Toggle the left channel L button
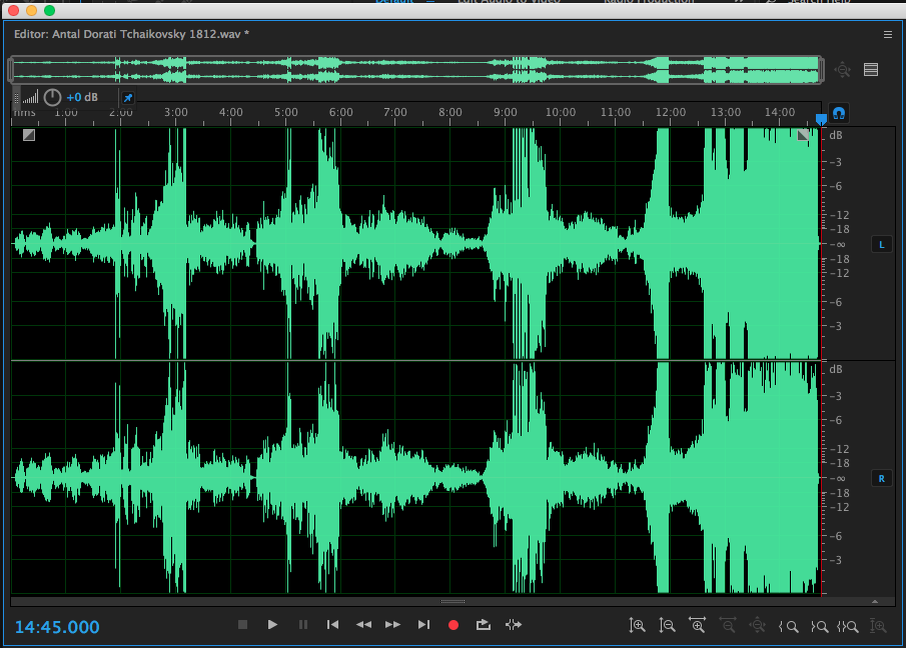 (882, 245)
